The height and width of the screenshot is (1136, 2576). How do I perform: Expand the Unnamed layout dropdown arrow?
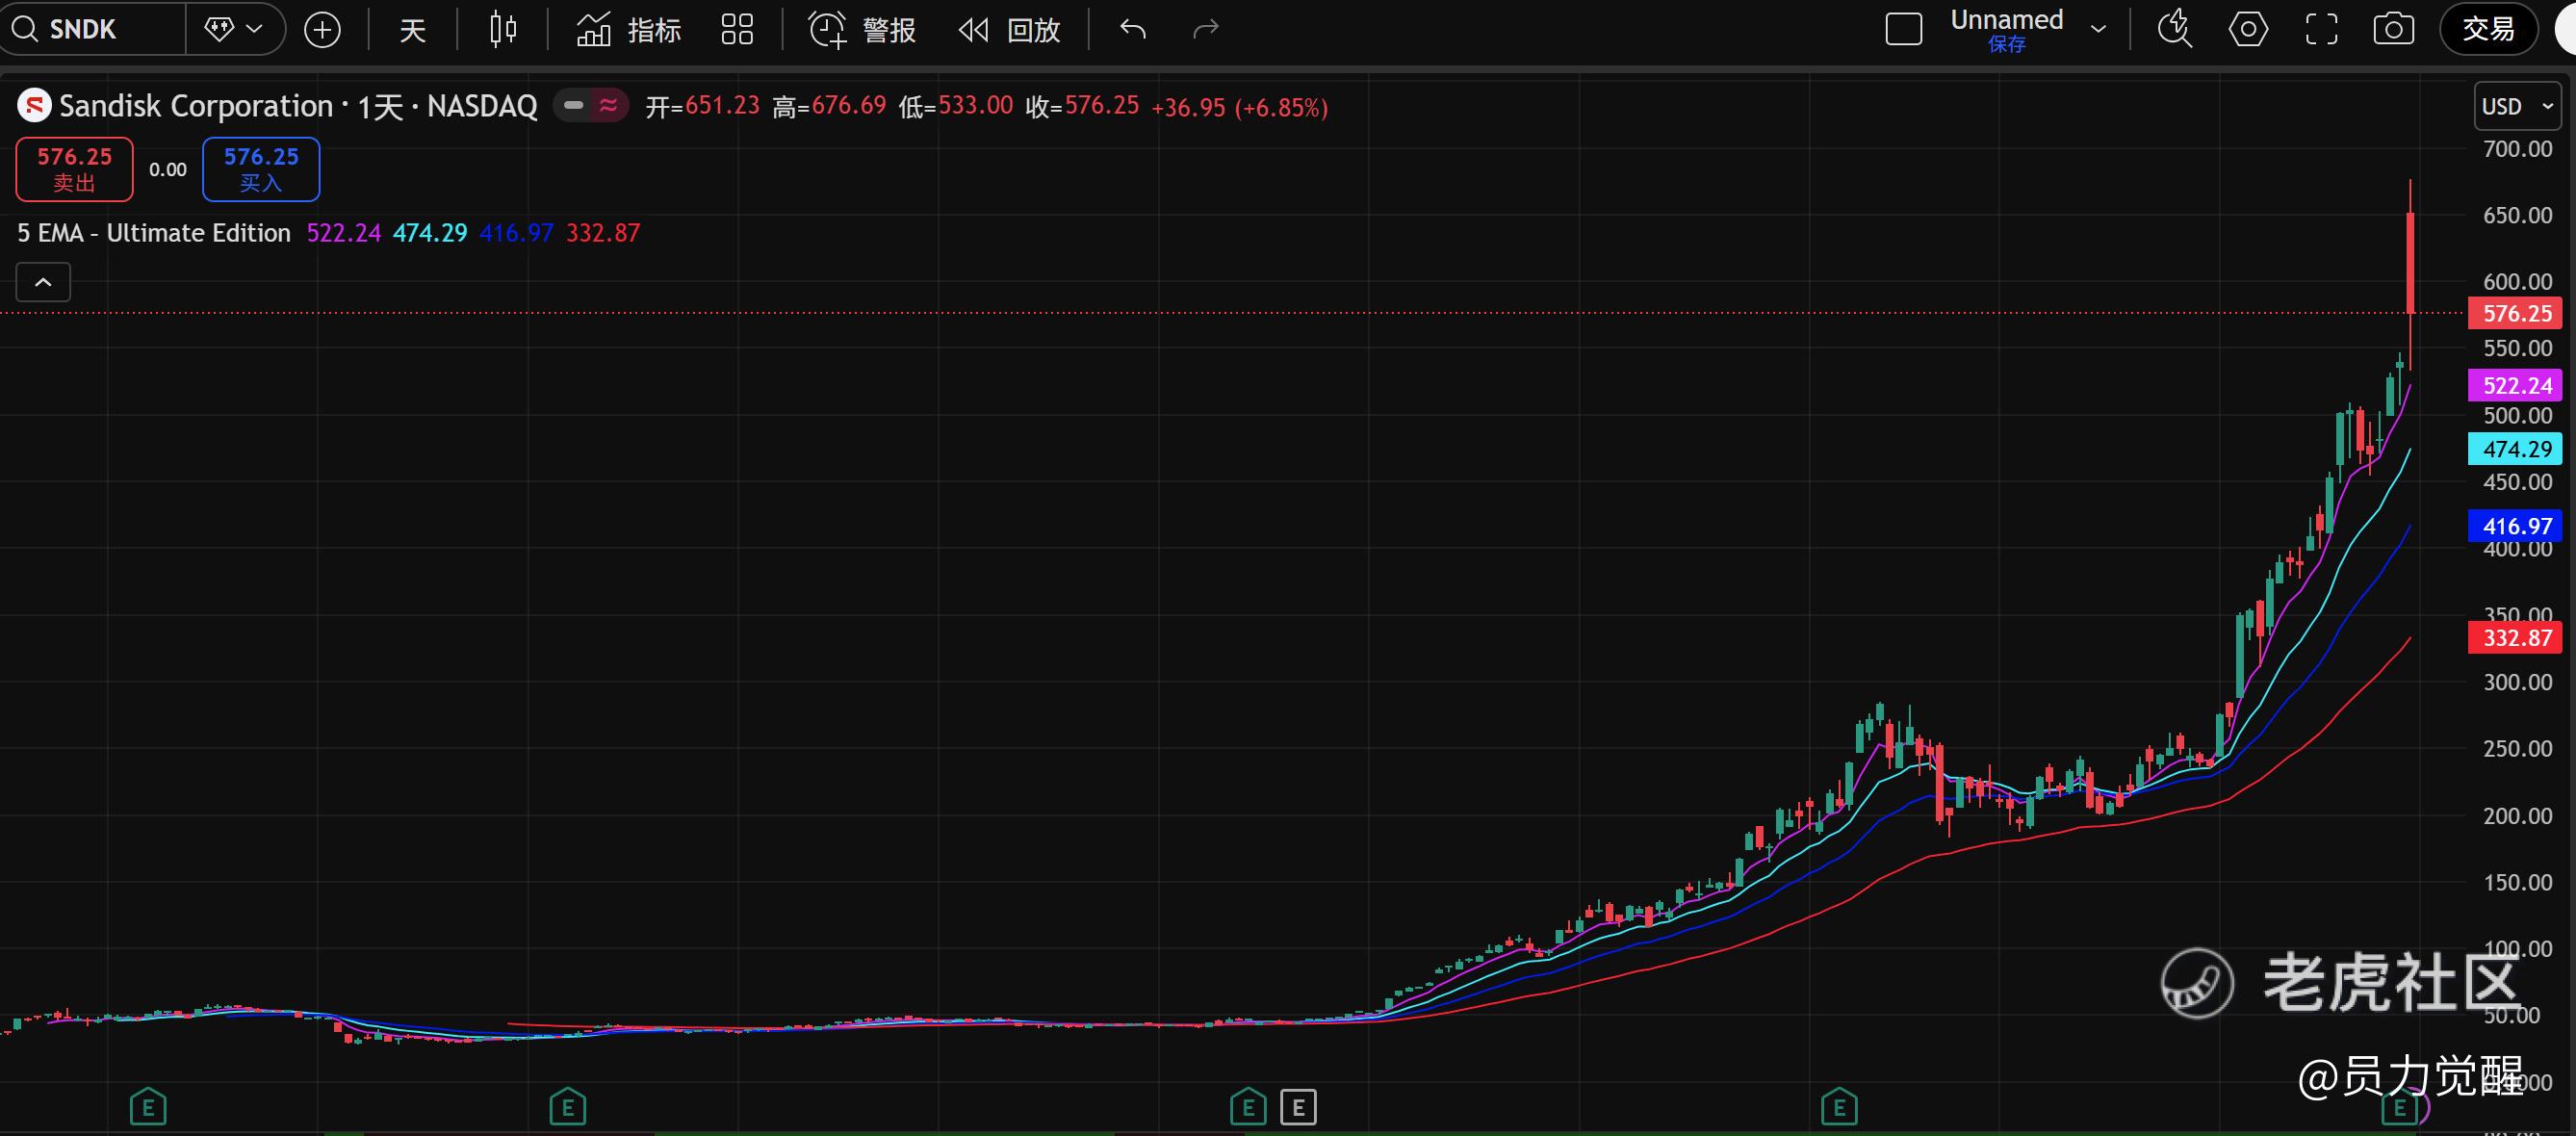[x=2099, y=29]
